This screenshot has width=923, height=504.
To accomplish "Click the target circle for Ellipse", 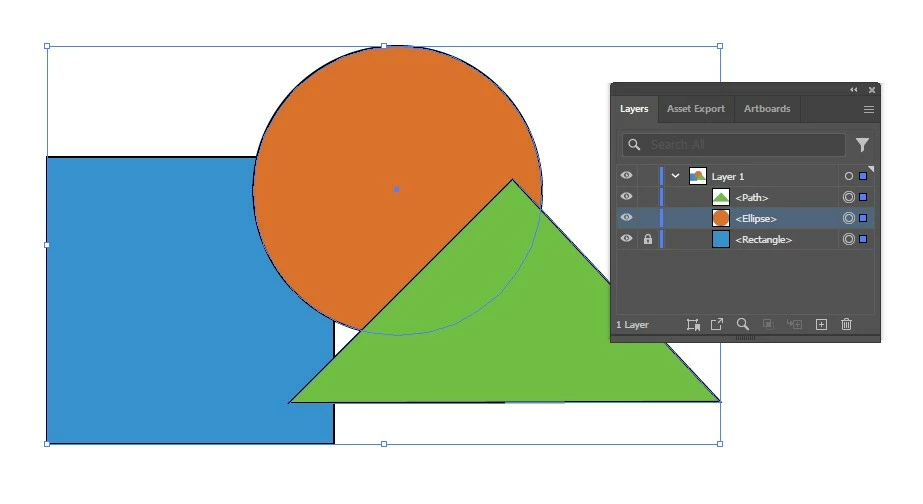I will (x=848, y=218).
